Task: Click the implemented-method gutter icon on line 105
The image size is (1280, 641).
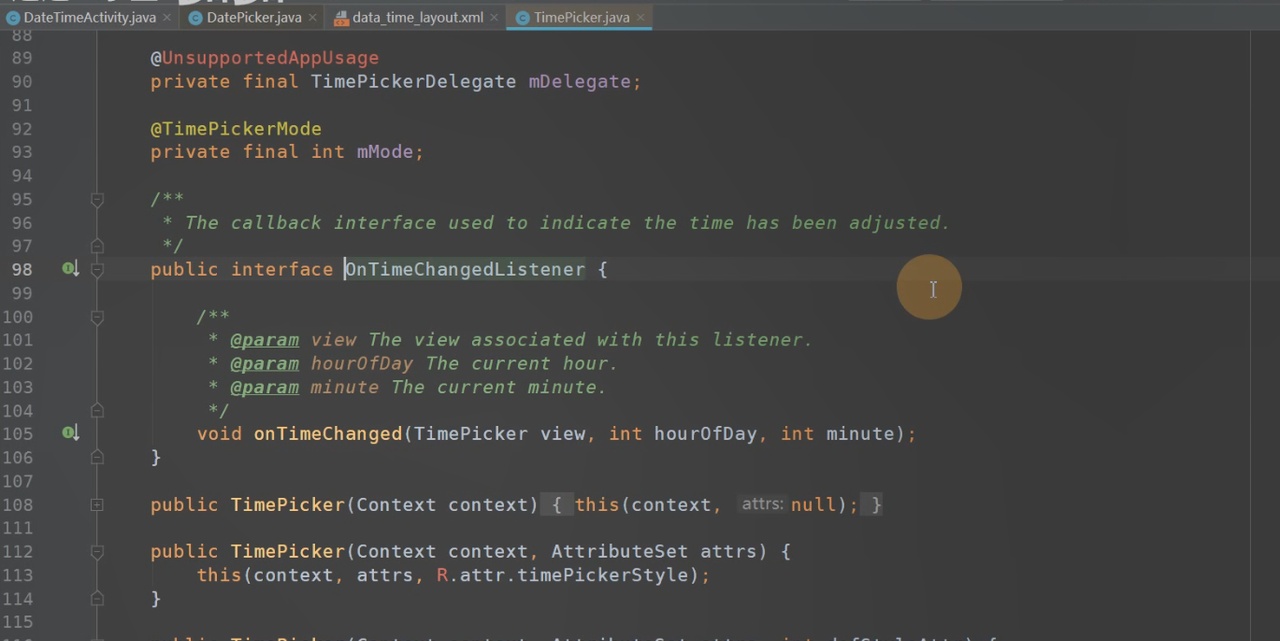Action: click(x=70, y=433)
